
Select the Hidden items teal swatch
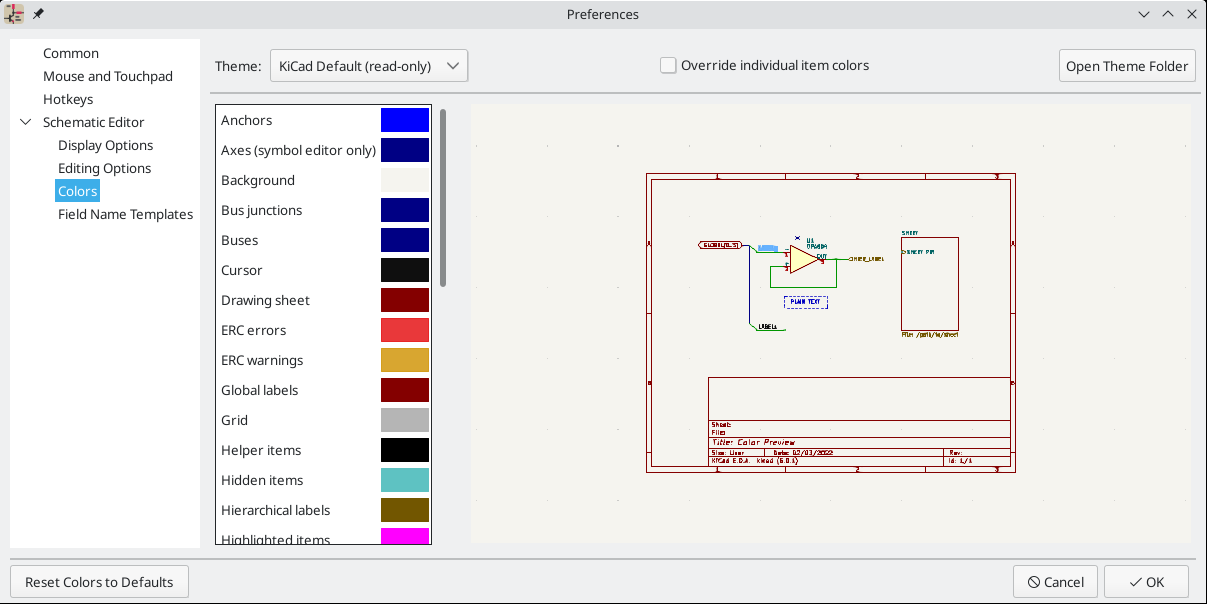click(405, 480)
